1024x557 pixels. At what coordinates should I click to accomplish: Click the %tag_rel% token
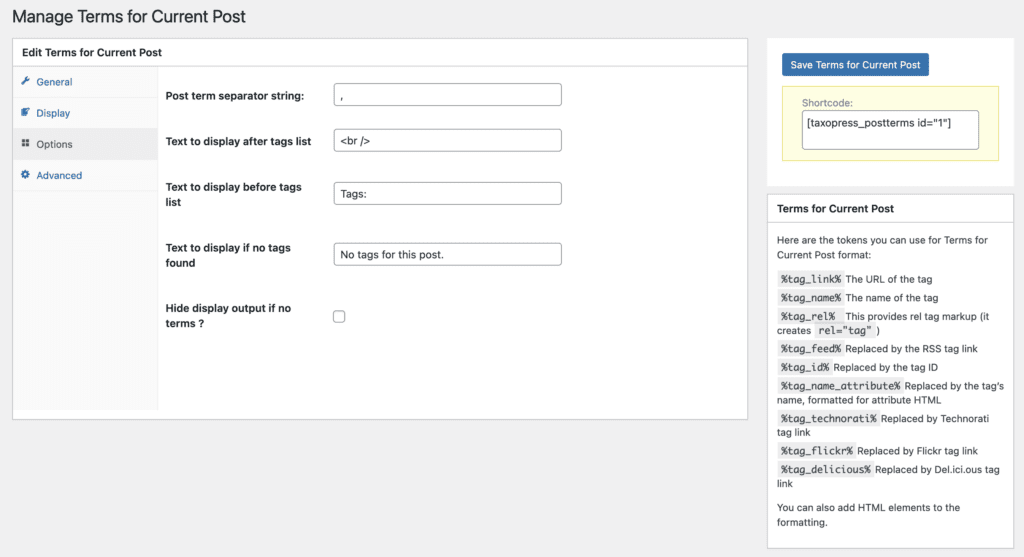(808, 316)
